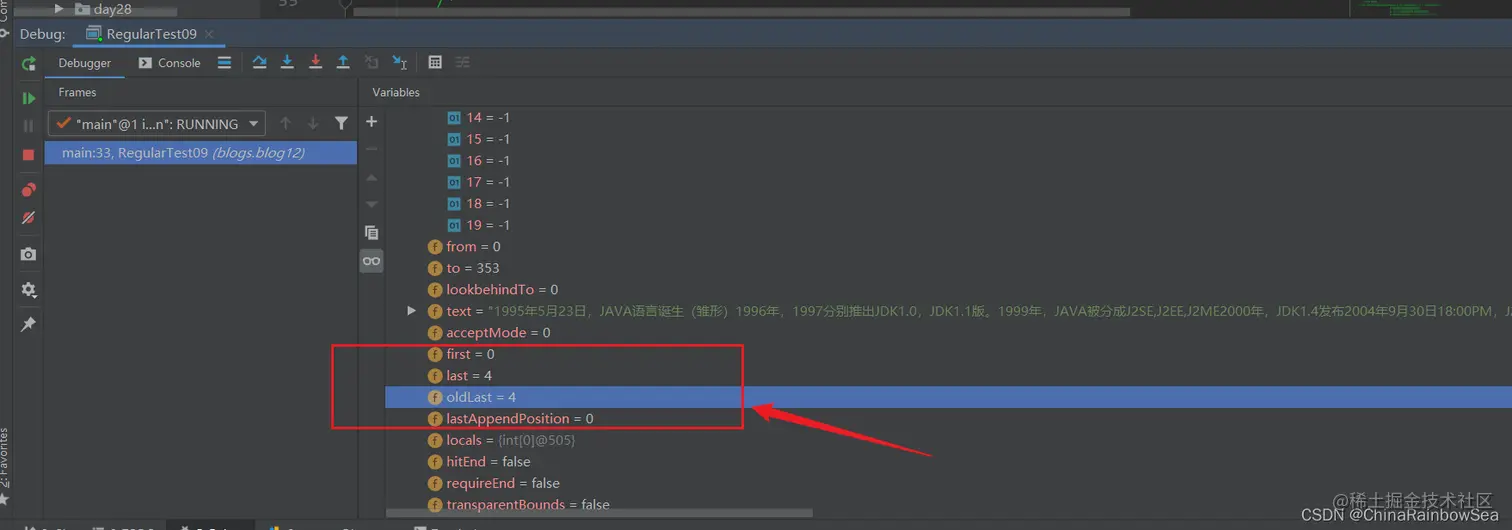Select previous frame with up arrow

click(x=285, y=123)
